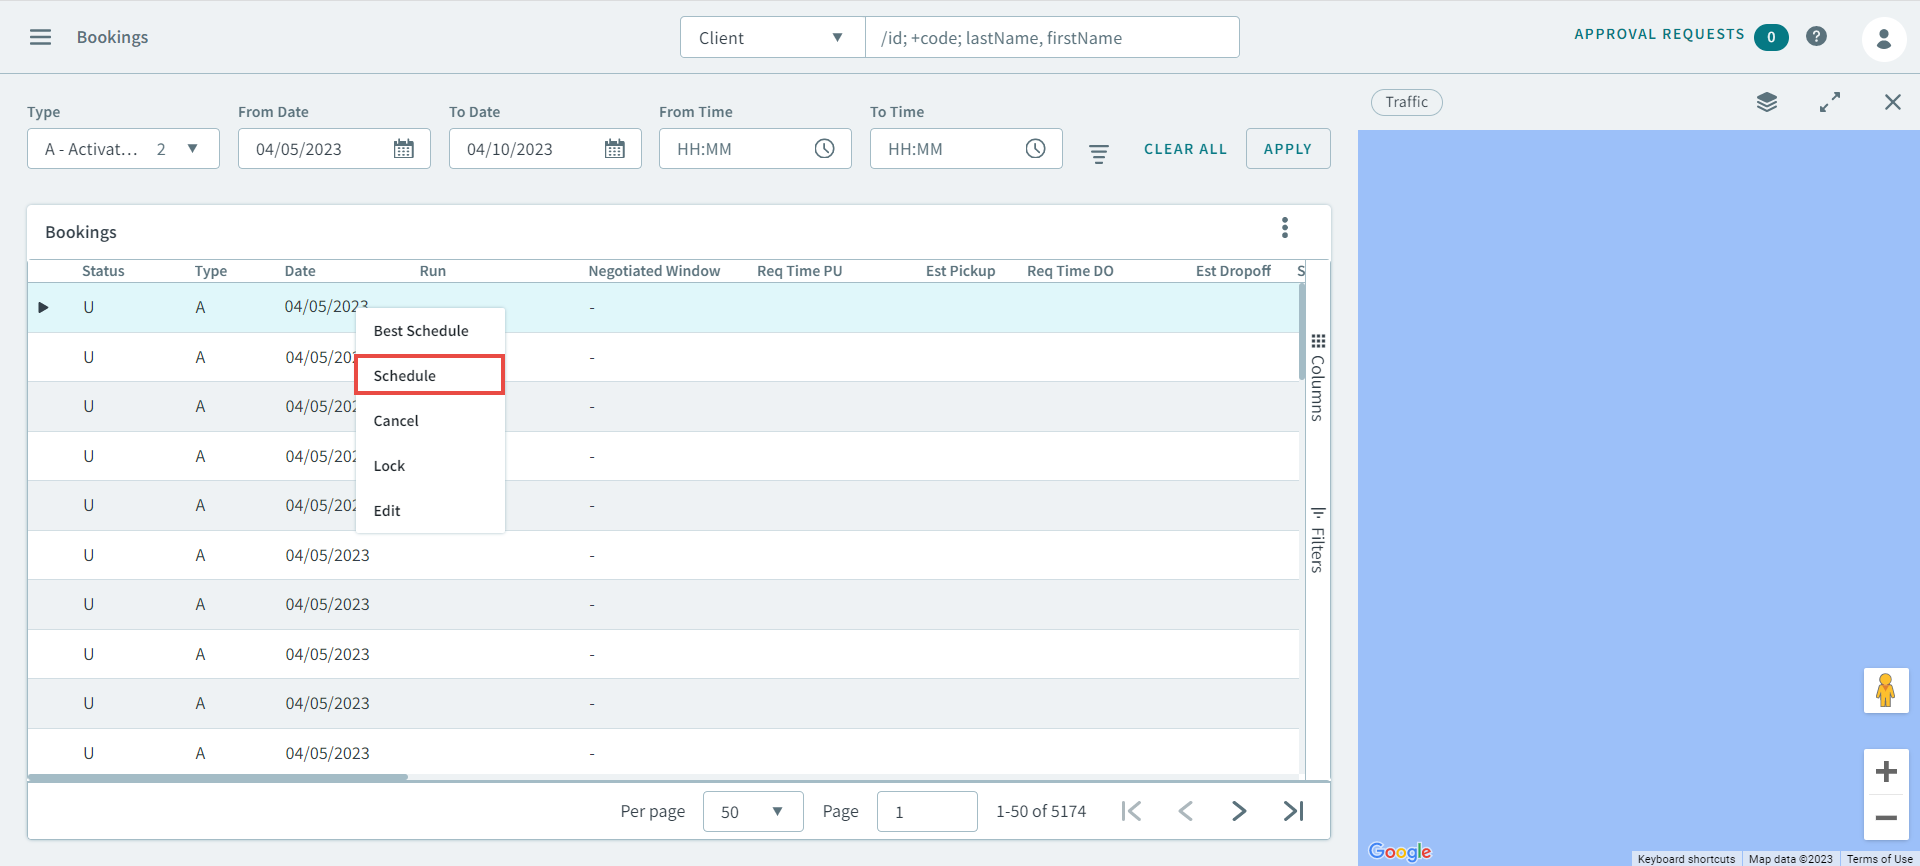Choose Best Schedule from context menu

[430, 331]
